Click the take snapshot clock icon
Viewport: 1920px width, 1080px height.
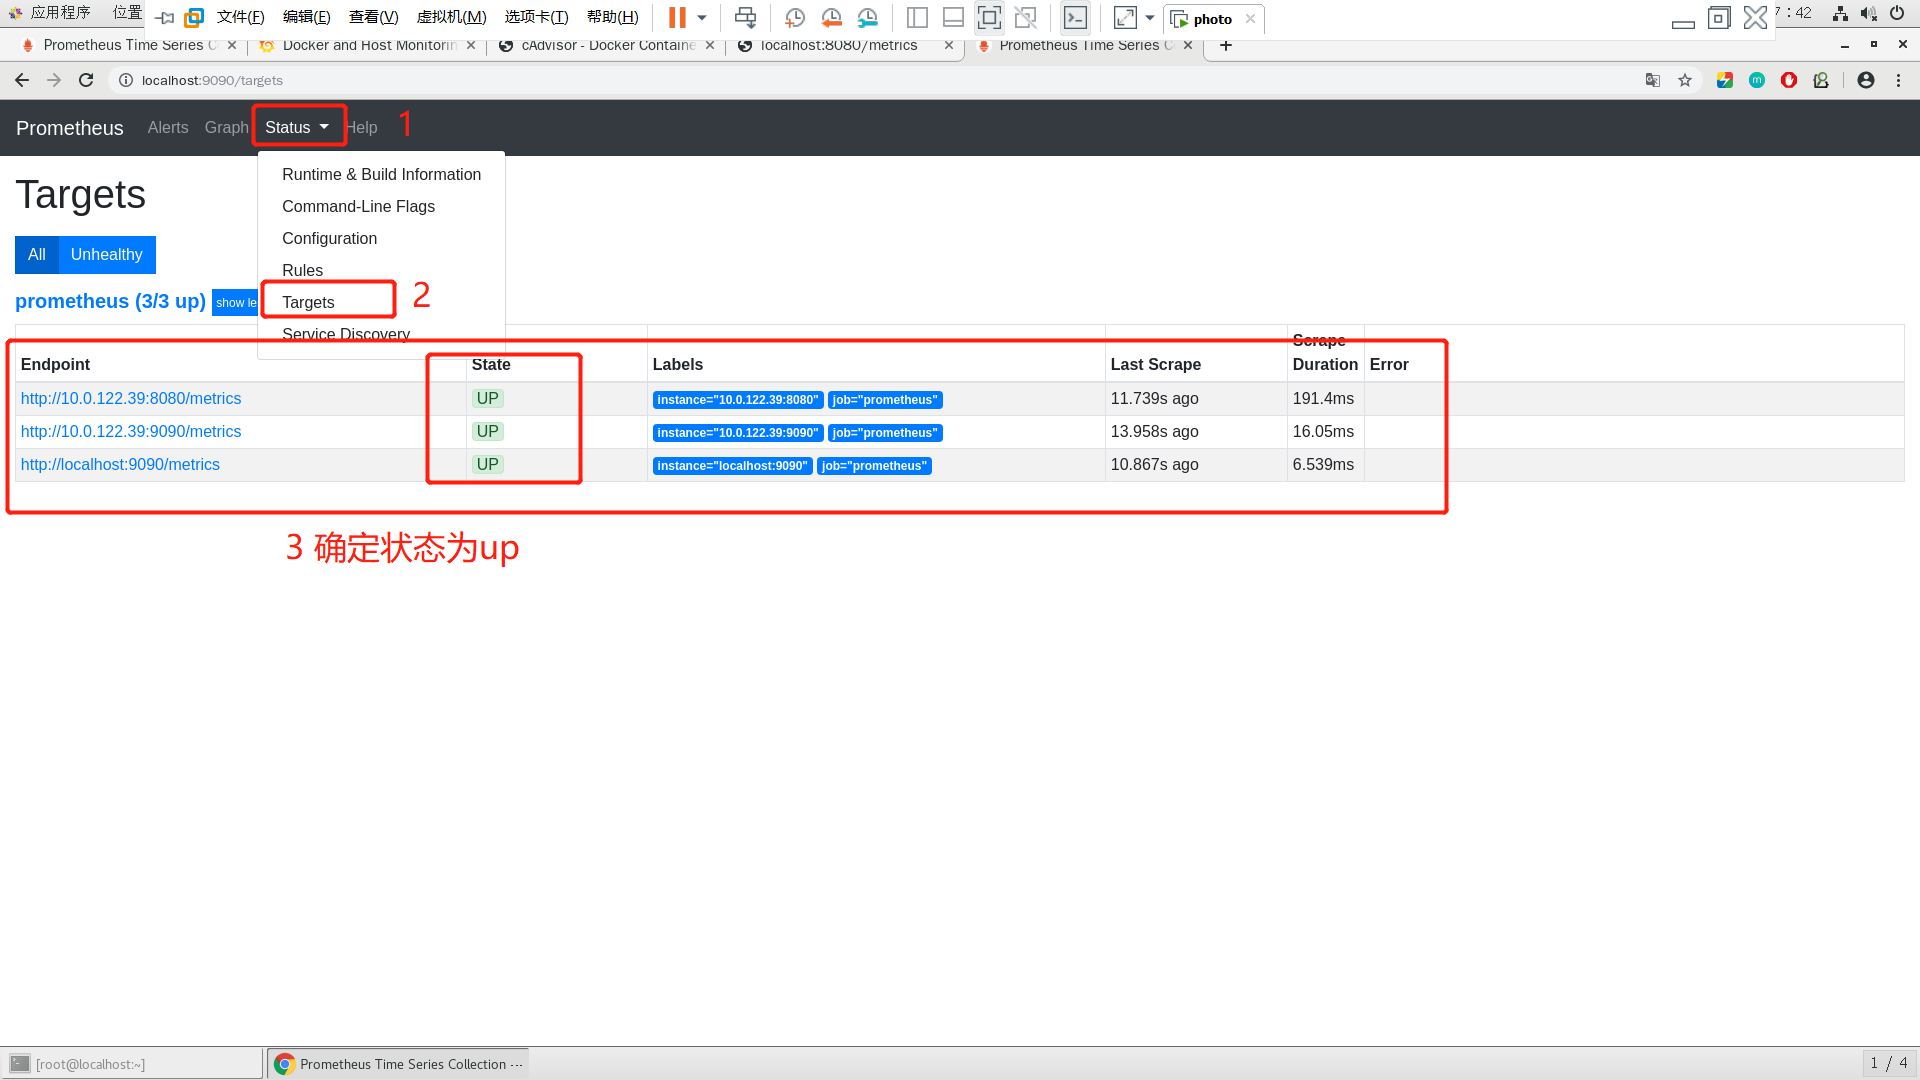coord(795,17)
